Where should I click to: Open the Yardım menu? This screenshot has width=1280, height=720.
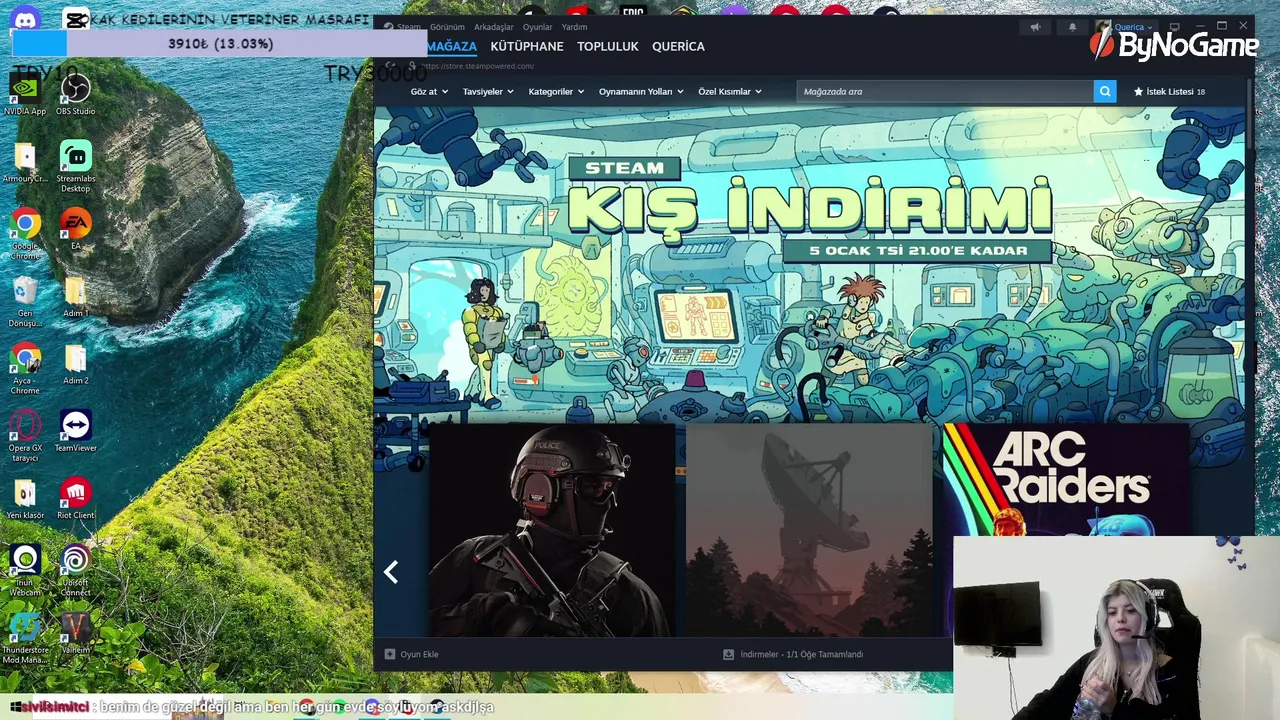[x=574, y=27]
